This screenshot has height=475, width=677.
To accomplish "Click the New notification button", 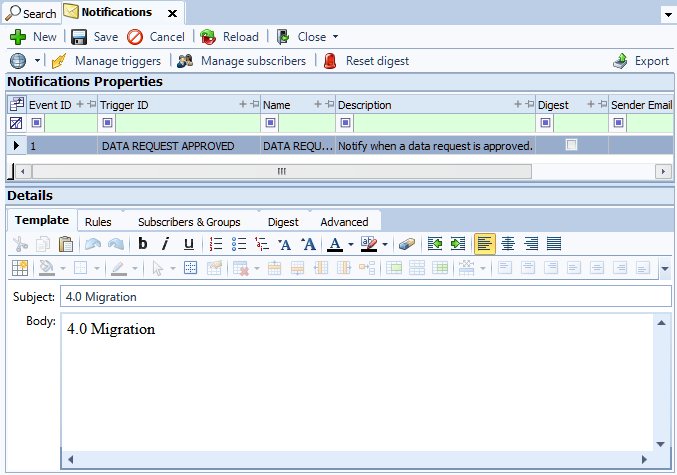I will click(33, 37).
